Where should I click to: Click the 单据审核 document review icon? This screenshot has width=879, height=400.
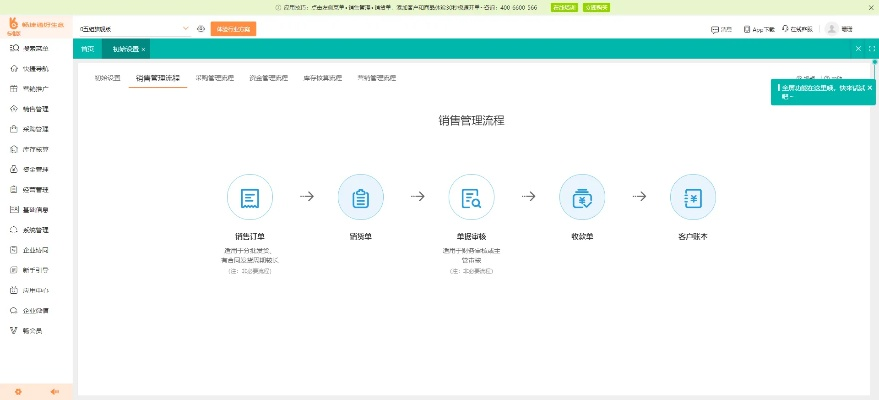click(472, 197)
